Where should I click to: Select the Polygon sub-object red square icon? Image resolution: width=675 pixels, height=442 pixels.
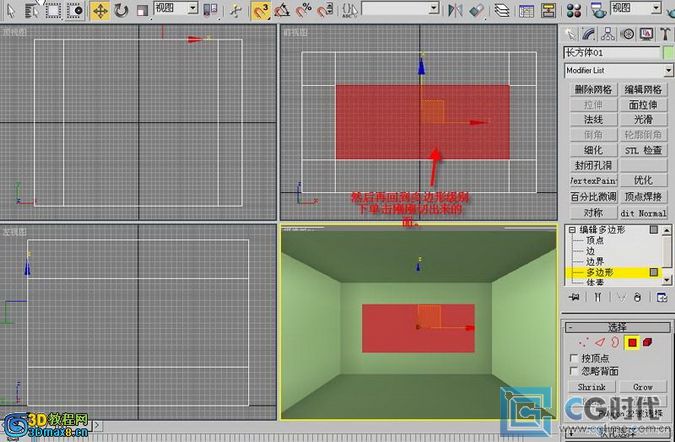632,343
